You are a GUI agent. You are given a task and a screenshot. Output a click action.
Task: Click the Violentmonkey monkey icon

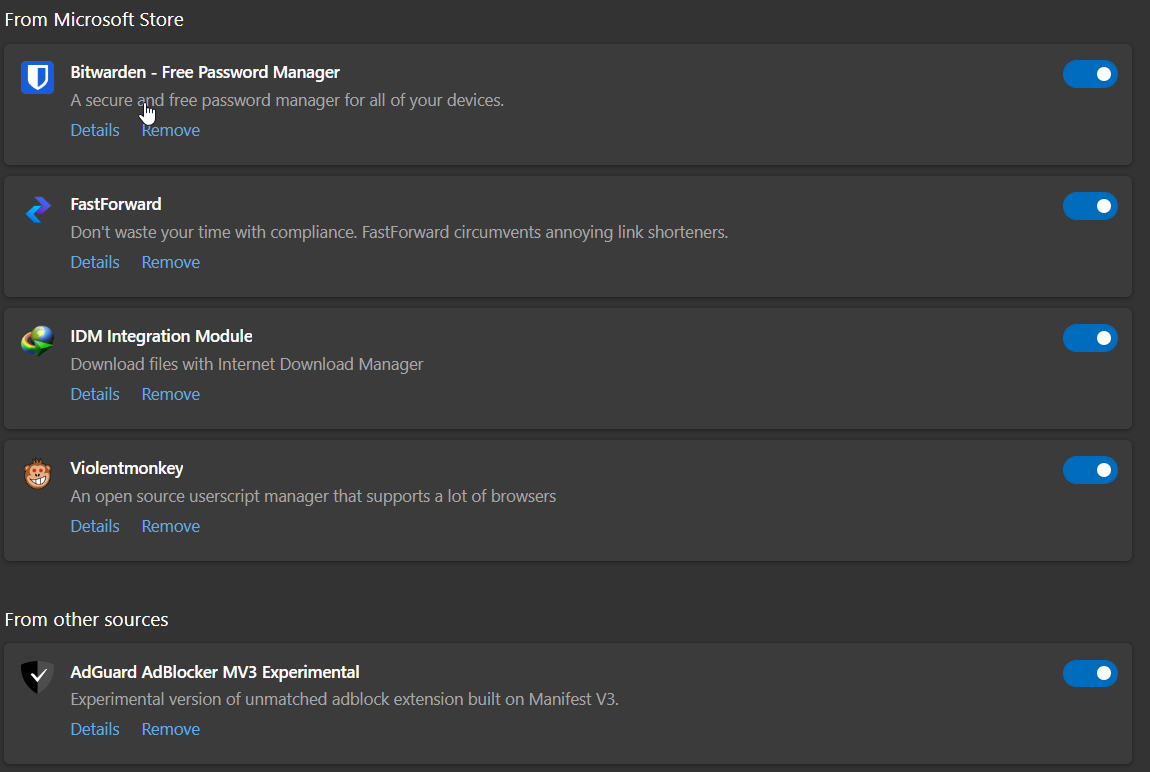pos(37,473)
